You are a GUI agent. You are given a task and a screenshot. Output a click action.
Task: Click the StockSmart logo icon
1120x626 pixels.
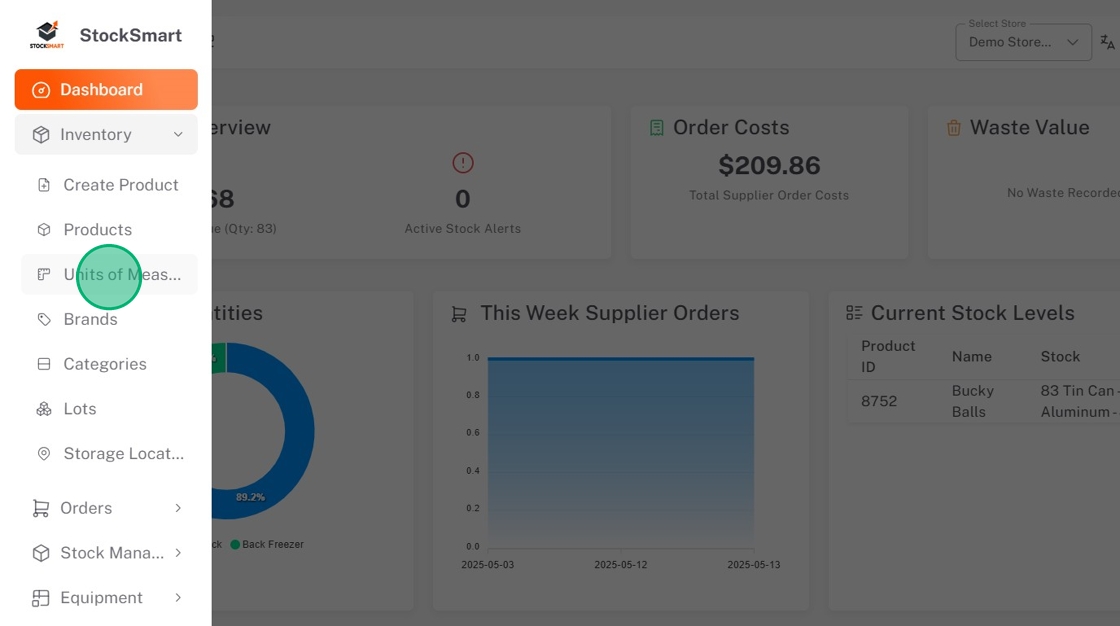click(x=46, y=35)
